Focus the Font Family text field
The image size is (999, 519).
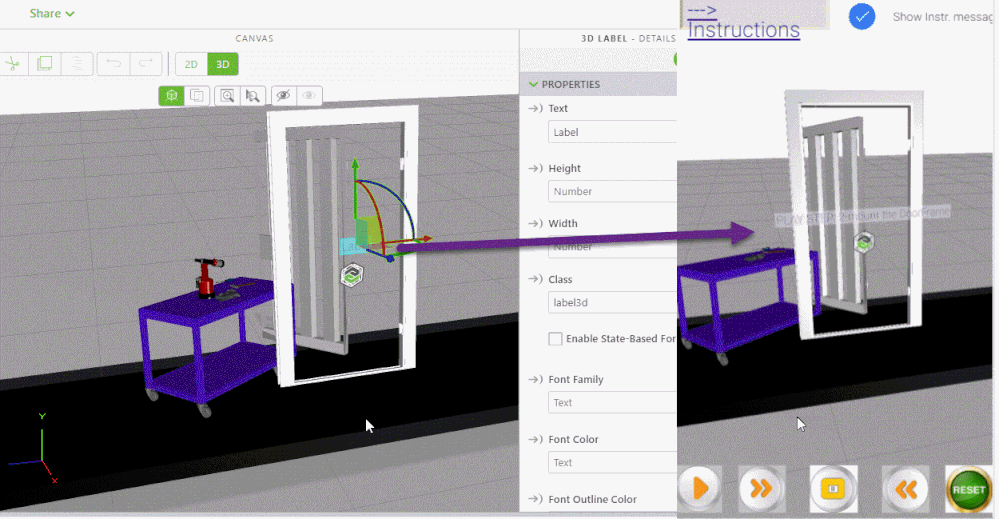click(x=612, y=402)
